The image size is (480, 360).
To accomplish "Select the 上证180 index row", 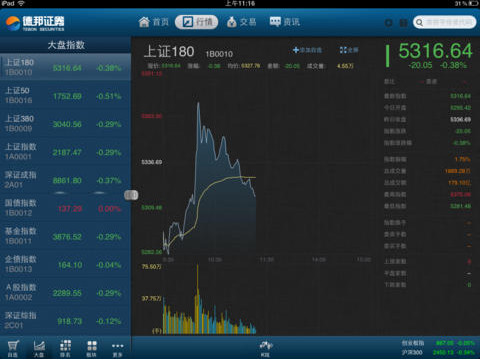I will click(65, 67).
